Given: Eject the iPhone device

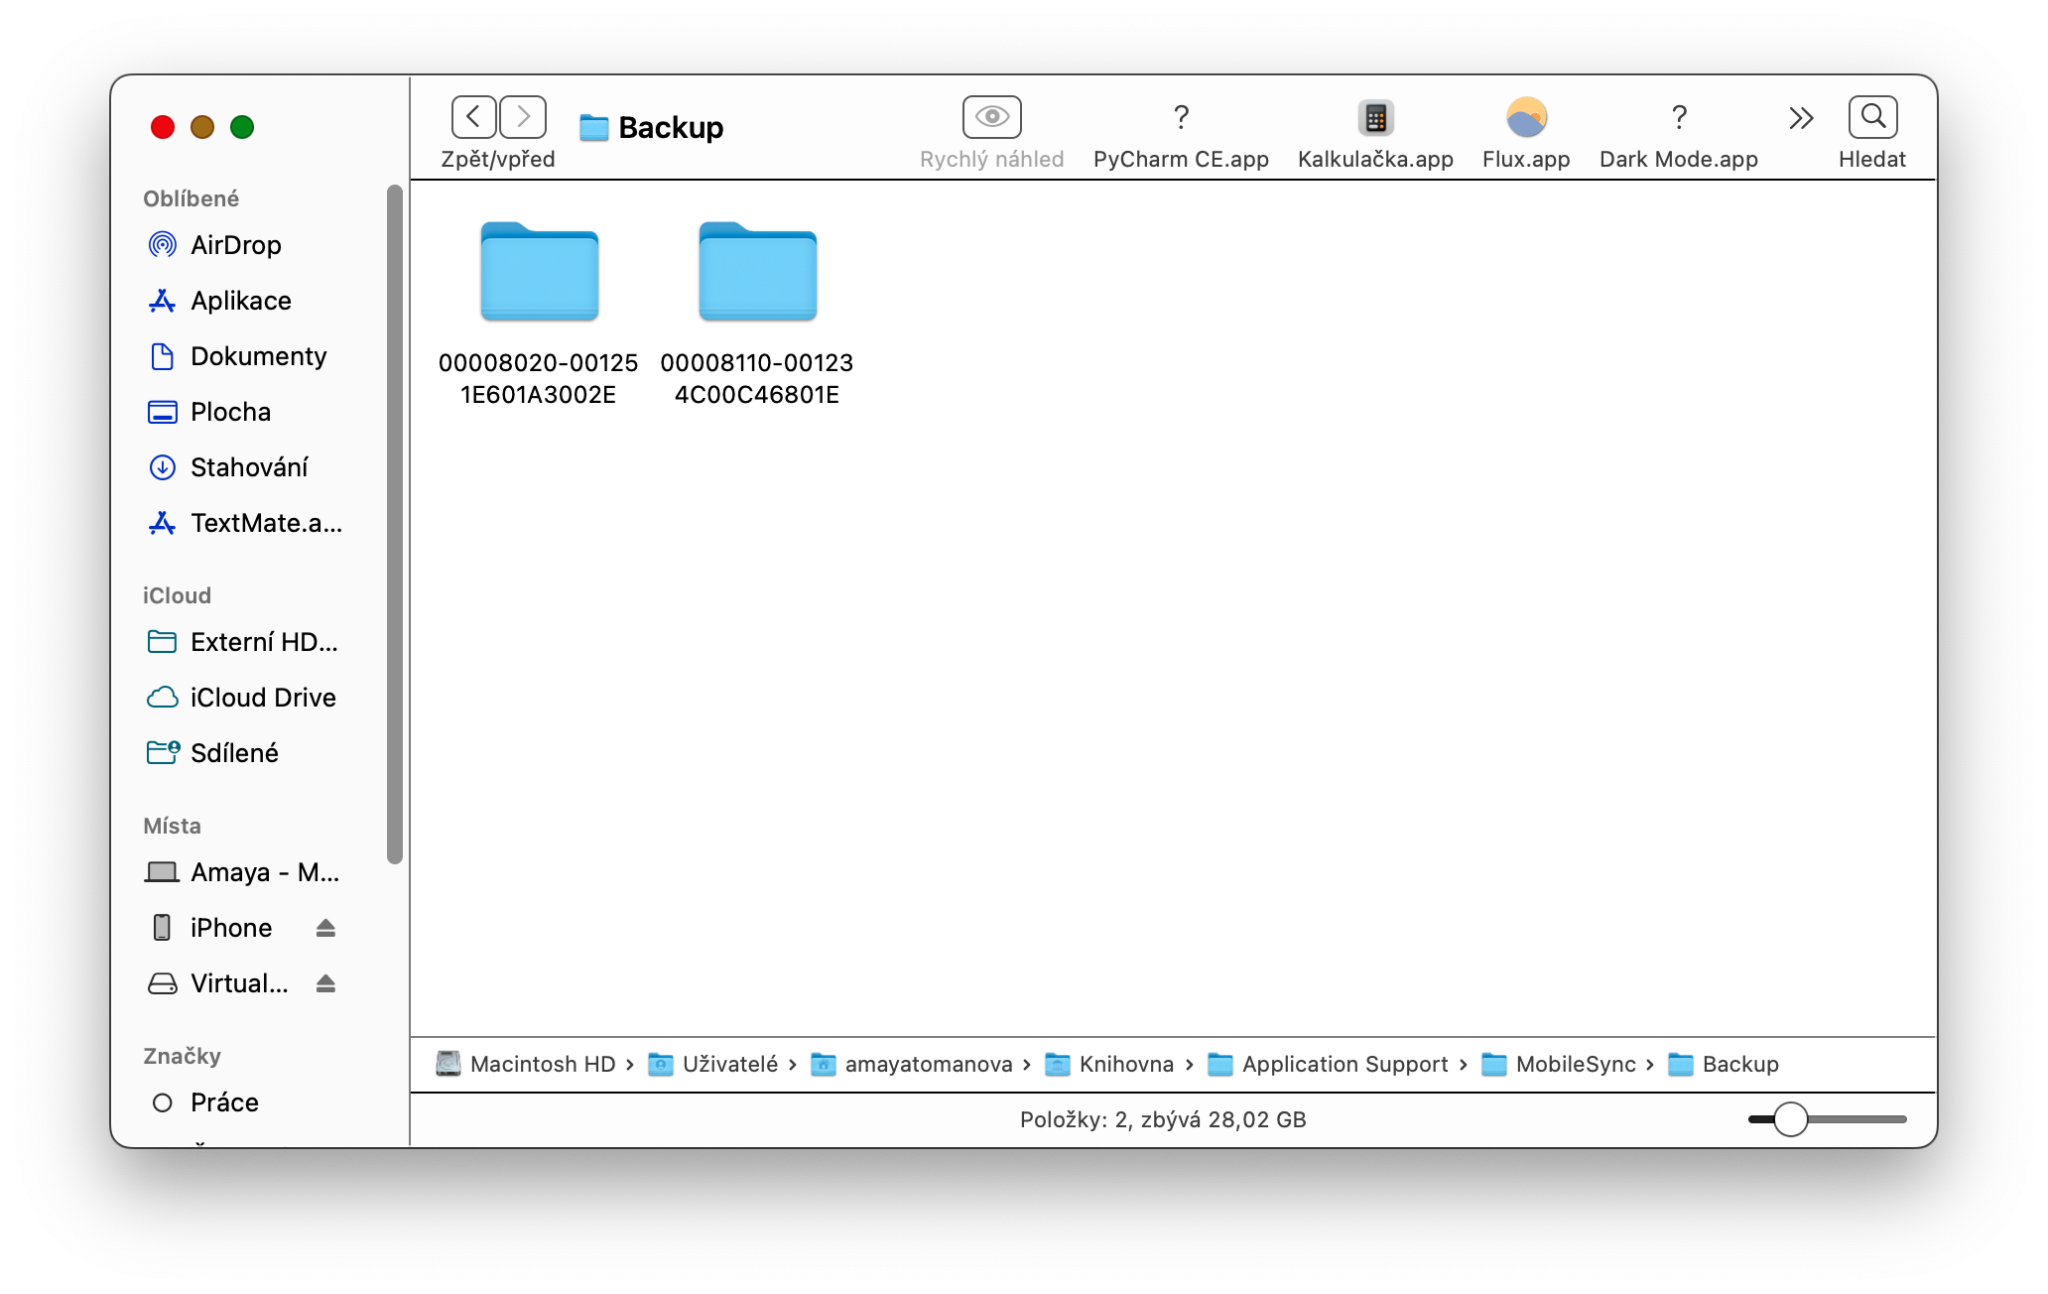Looking at the screenshot, I should (326, 928).
